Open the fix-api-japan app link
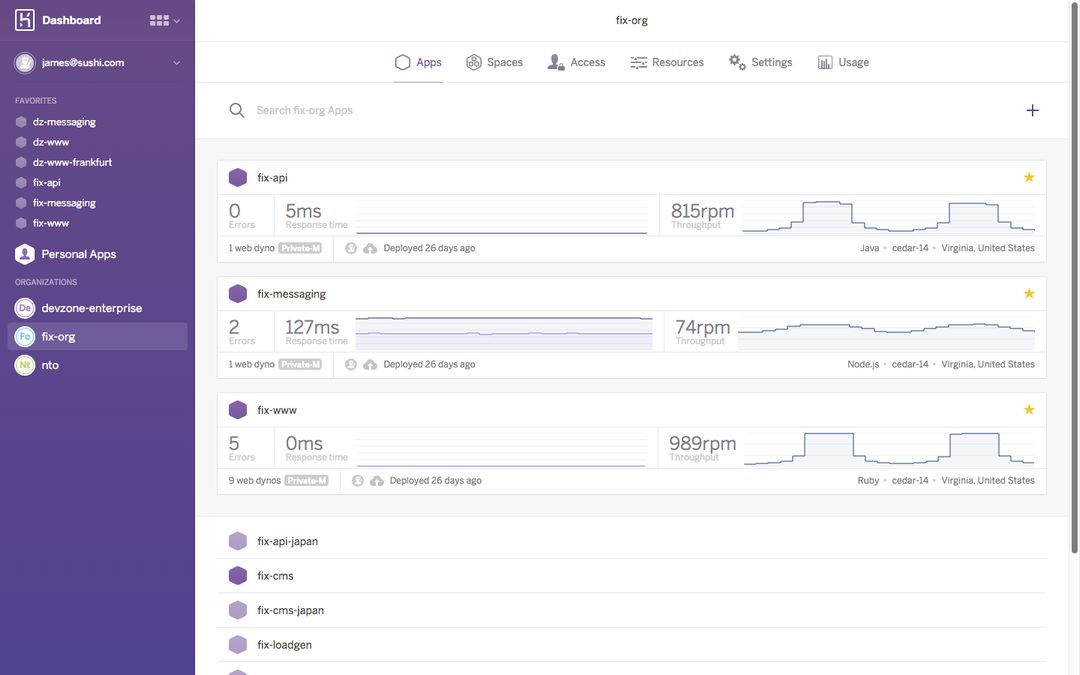The image size is (1080, 675). (287, 542)
